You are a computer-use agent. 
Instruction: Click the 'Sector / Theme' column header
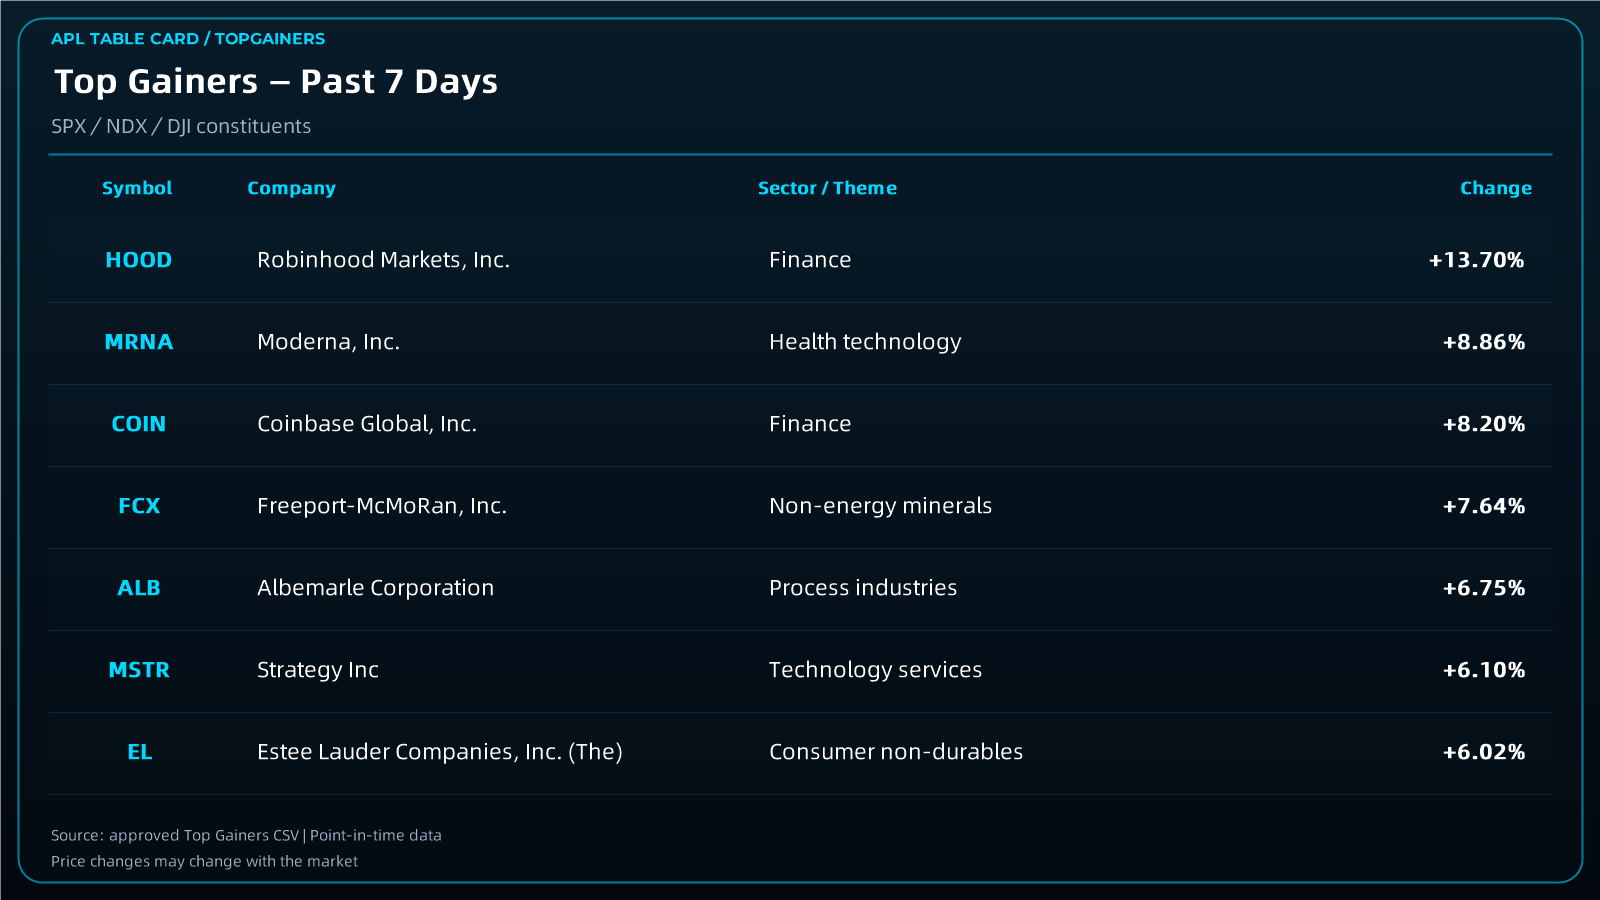(827, 188)
